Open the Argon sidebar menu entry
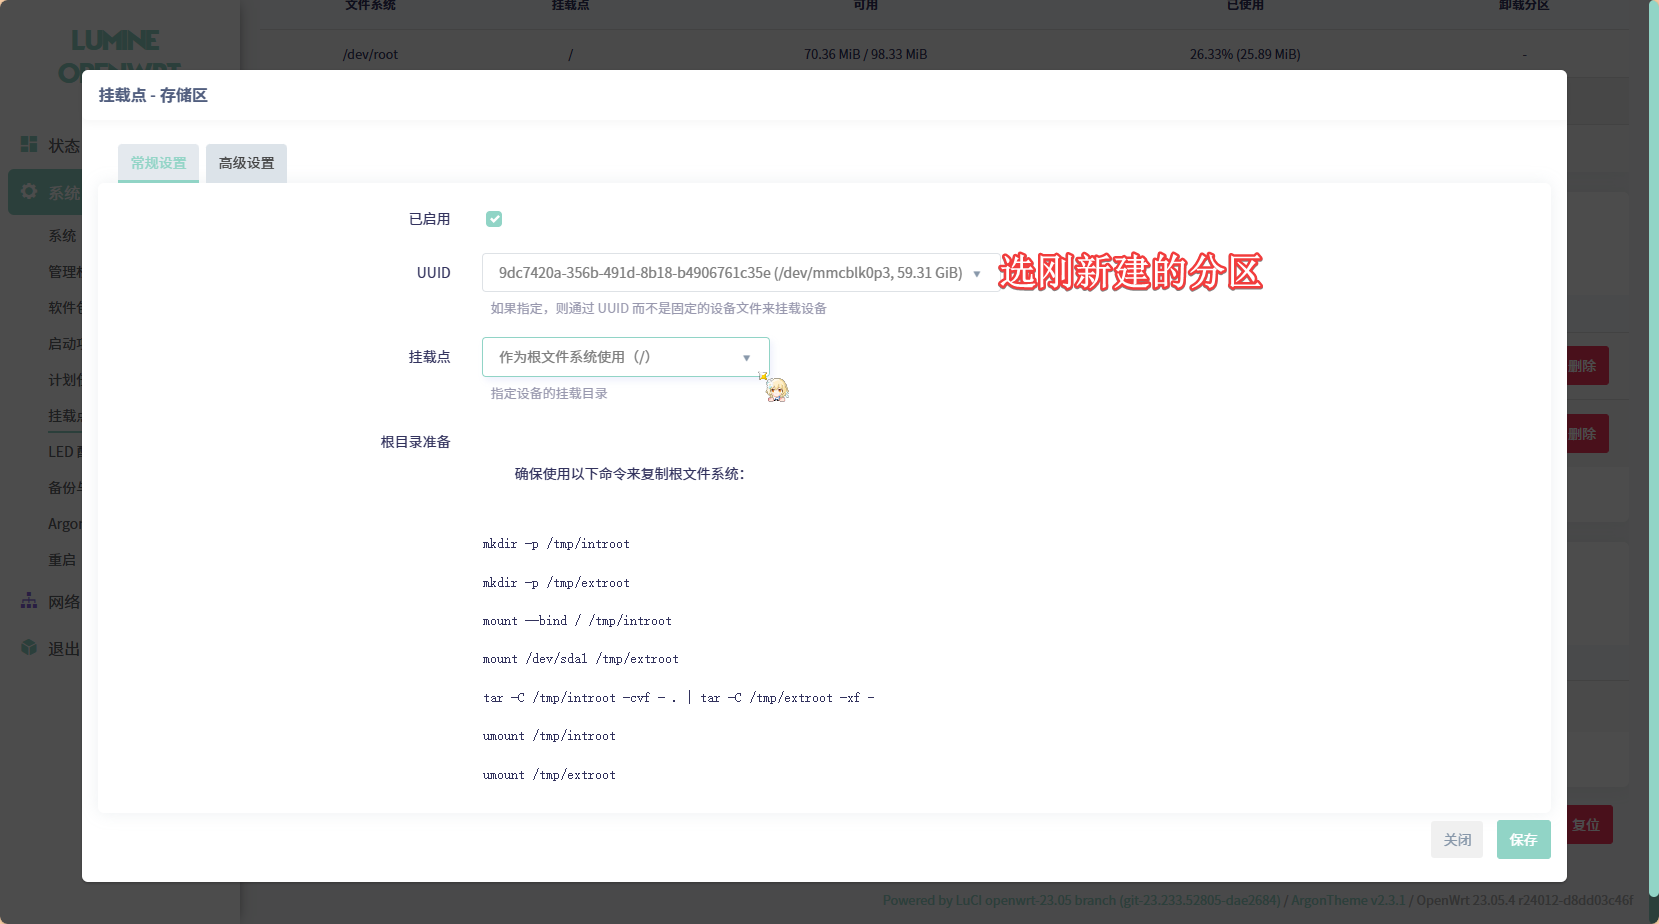1659x924 pixels. pyautogui.click(x=64, y=524)
